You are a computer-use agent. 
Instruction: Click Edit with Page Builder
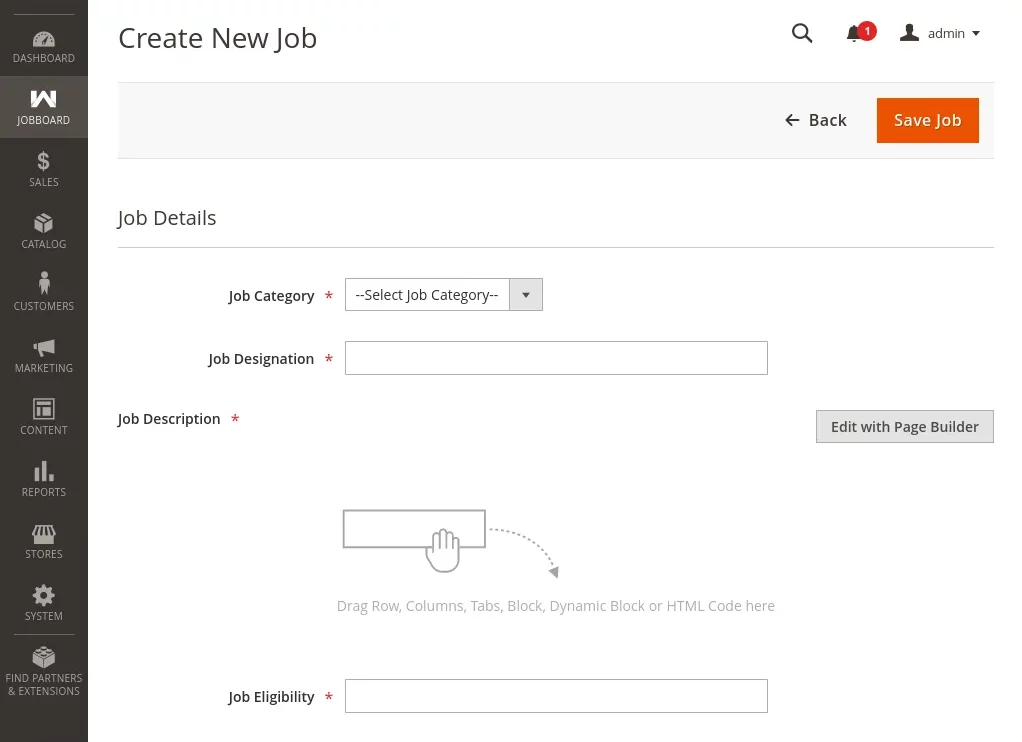(x=903, y=426)
